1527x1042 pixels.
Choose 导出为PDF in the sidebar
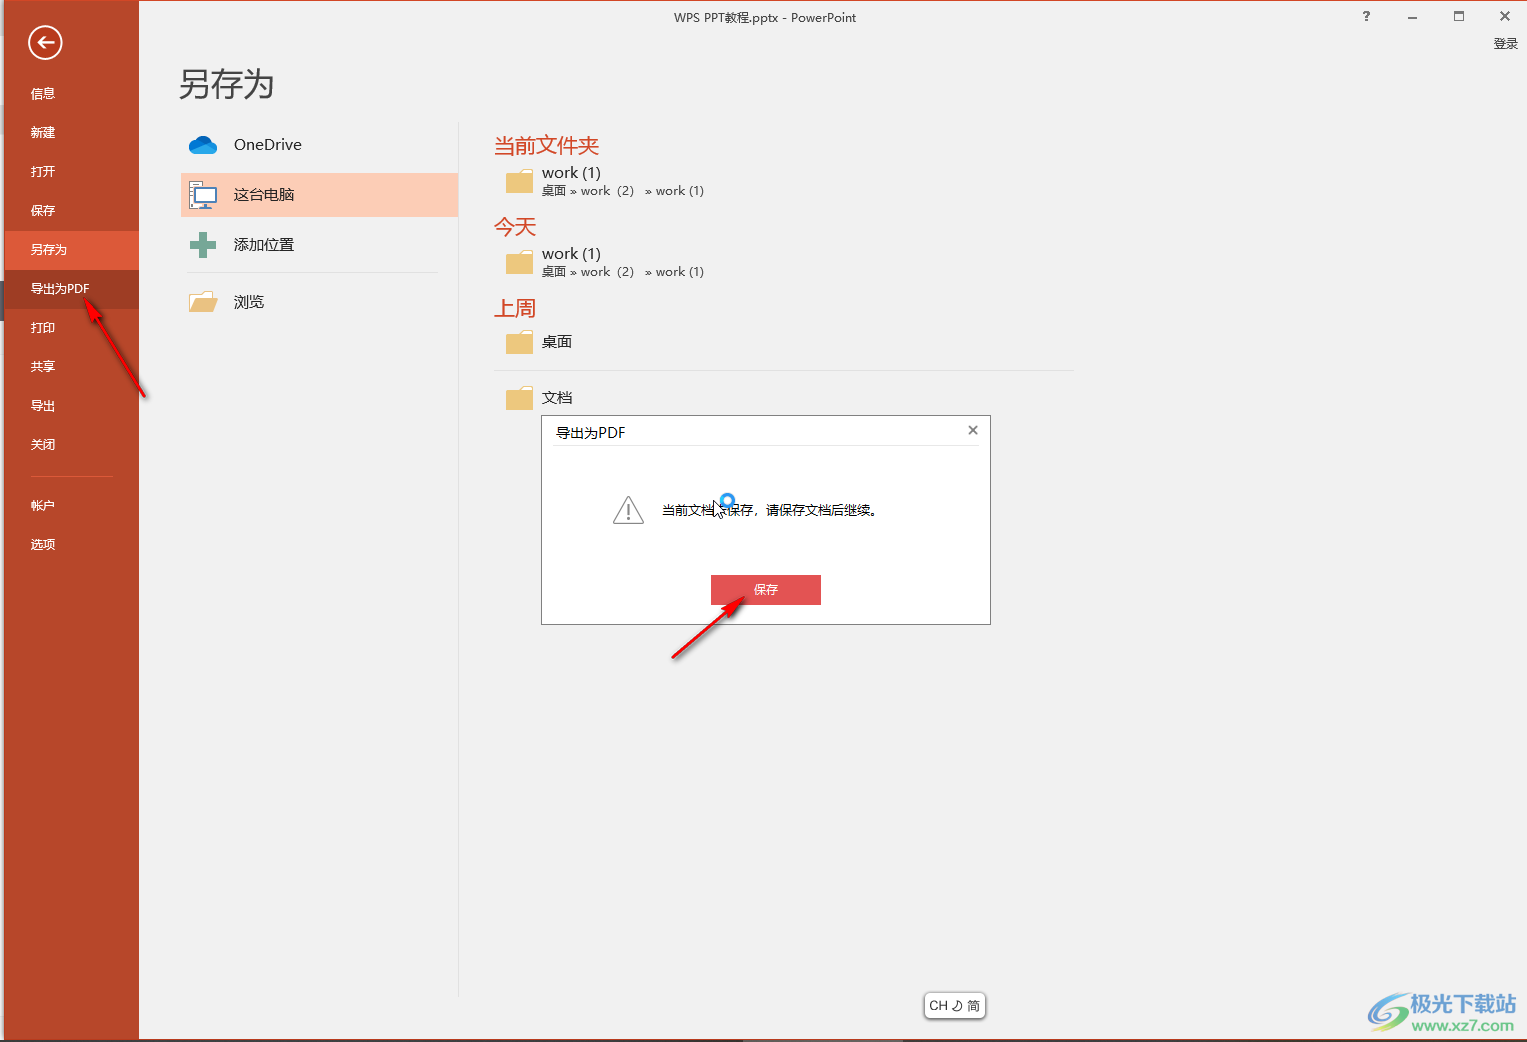point(71,289)
